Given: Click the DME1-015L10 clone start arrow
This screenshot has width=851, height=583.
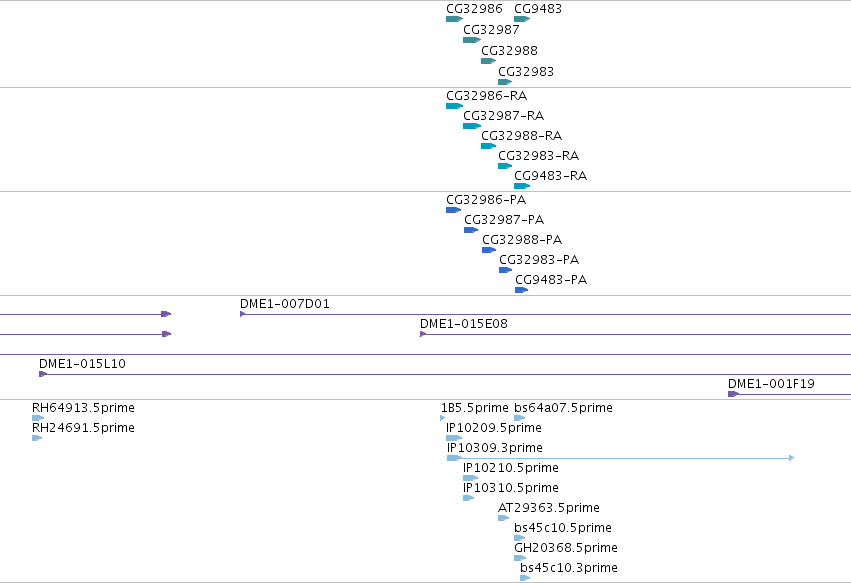Looking at the screenshot, I should point(43,375).
